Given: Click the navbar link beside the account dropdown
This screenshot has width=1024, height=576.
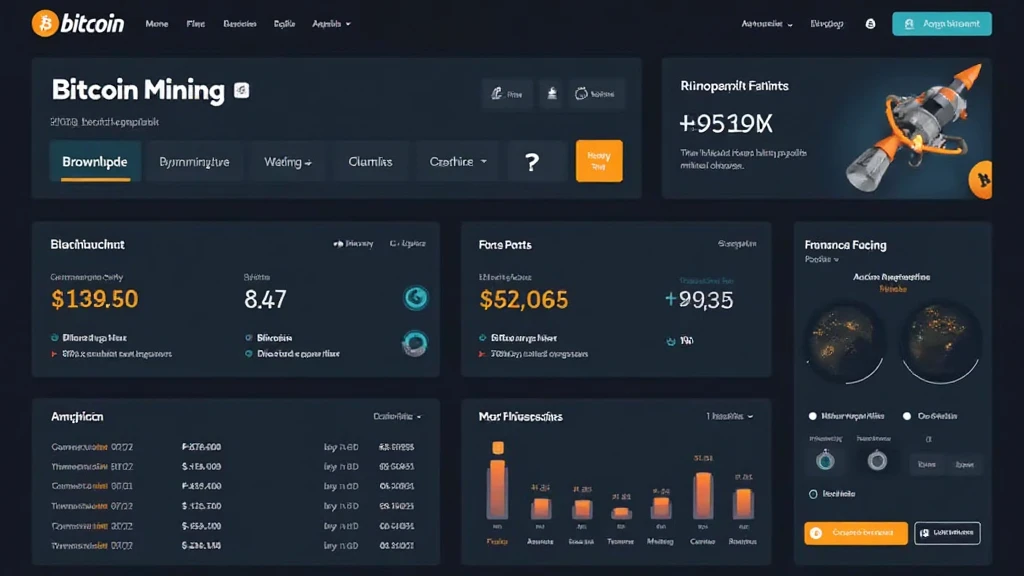Looking at the screenshot, I should coord(827,24).
